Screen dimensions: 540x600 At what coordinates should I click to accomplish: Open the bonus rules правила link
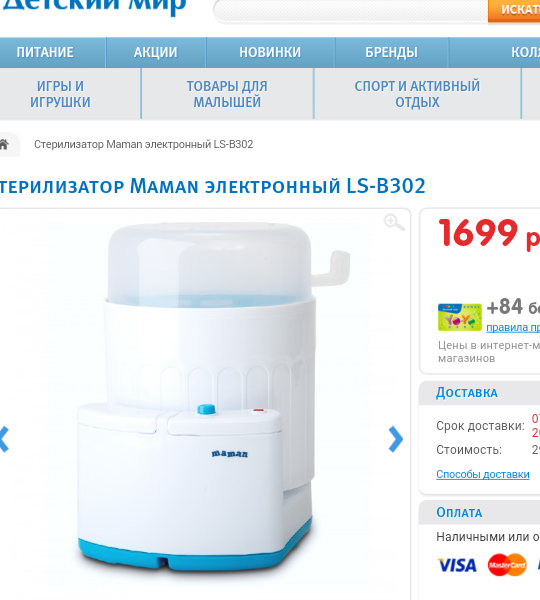pos(513,328)
